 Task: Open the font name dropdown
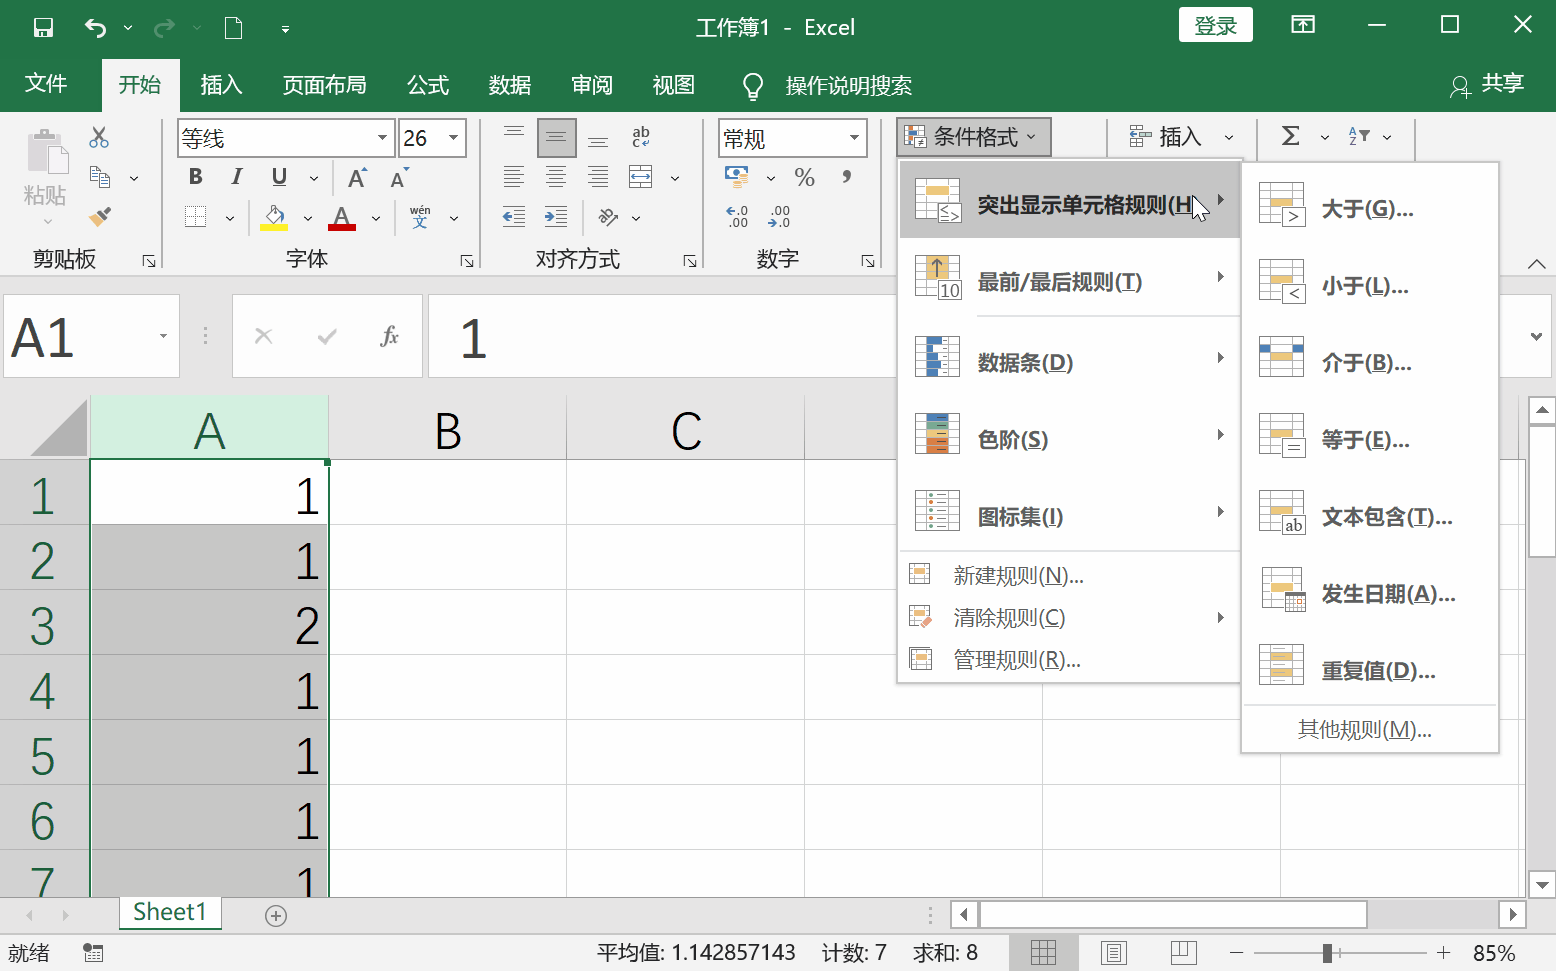382,138
